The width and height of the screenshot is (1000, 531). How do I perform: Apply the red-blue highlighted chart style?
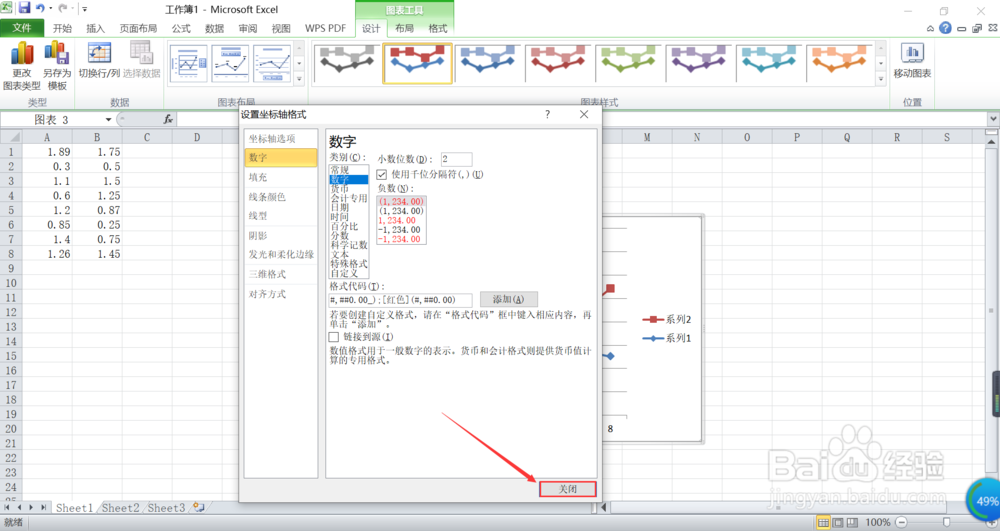[x=418, y=63]
